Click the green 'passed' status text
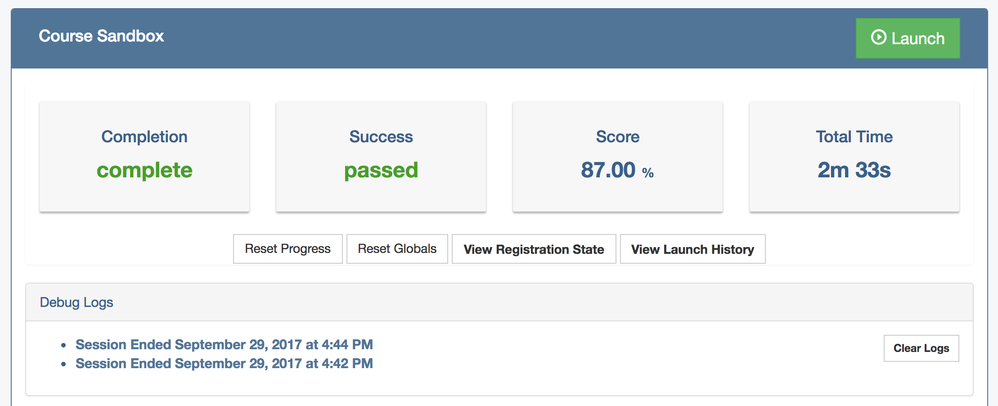The height and width of the screenshot is (406, 998). tap(381, 170)
